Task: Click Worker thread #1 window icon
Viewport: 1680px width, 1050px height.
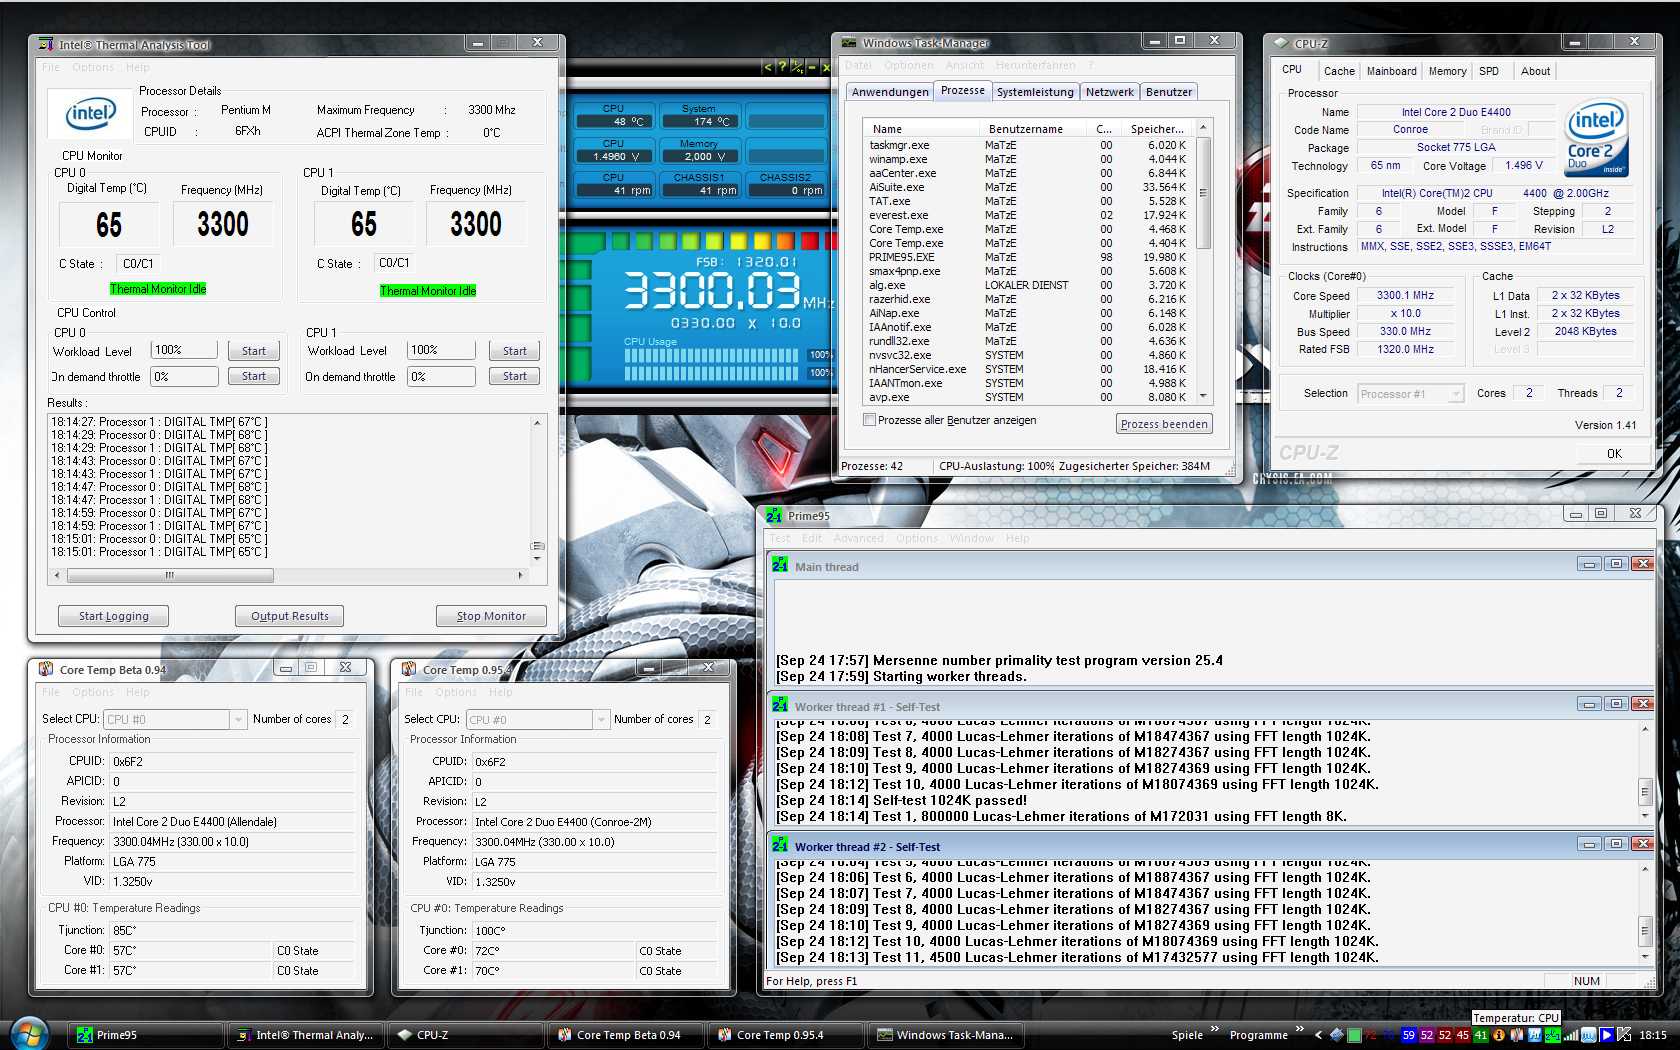Action: (780, 706)
